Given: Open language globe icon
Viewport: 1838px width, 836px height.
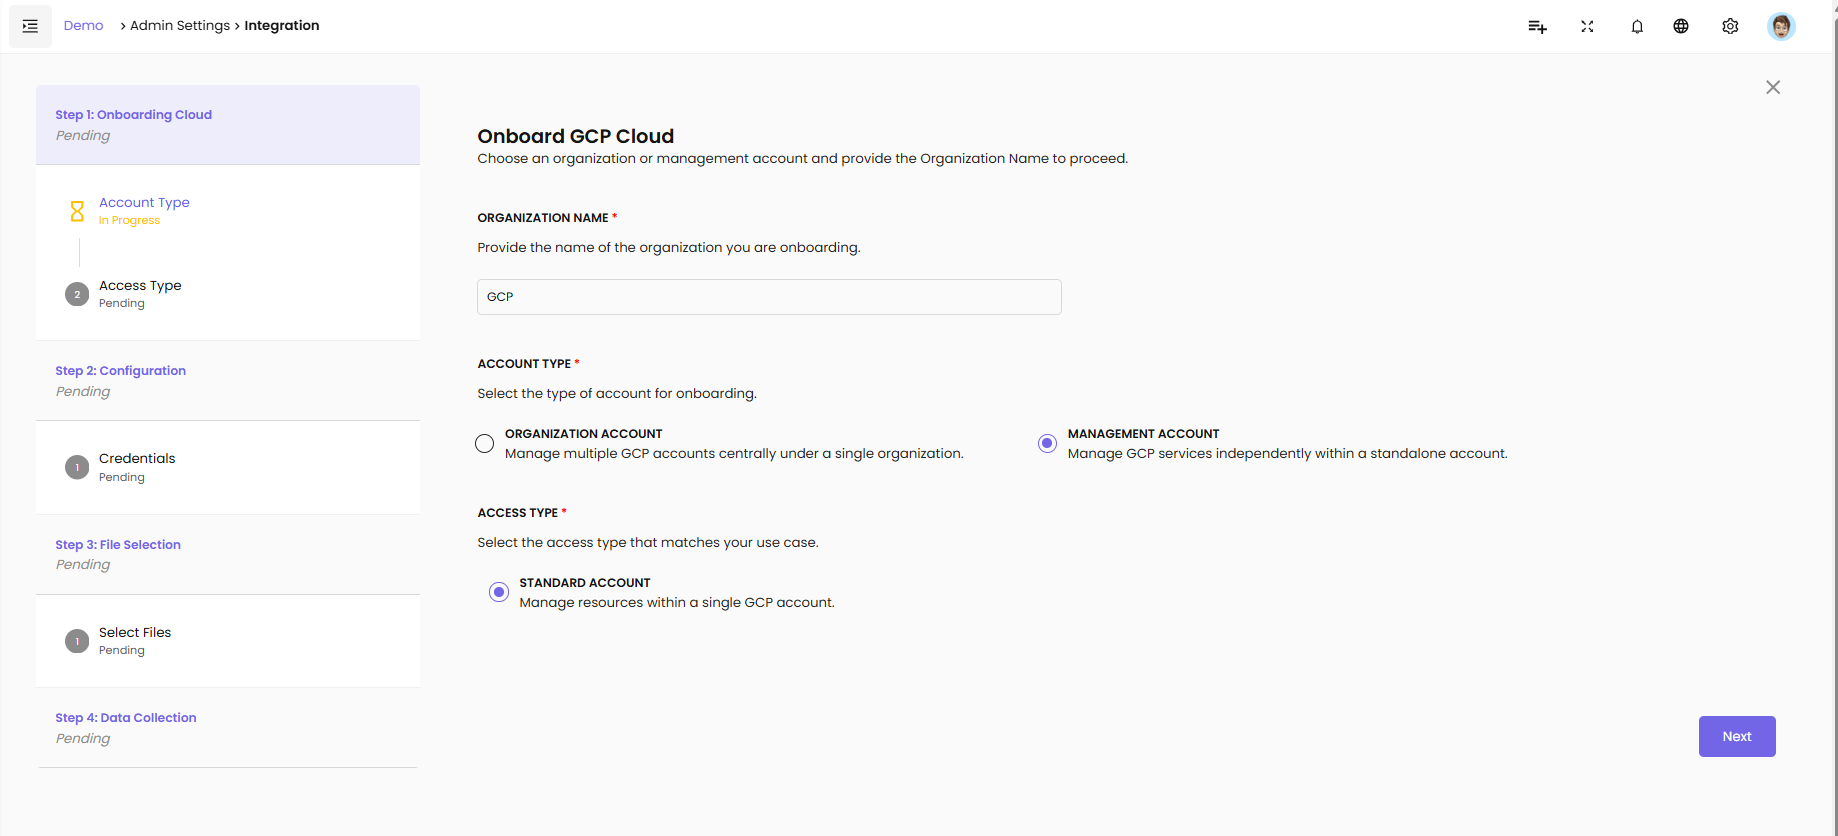Looking at the screenshot, I should [1681, 27].
